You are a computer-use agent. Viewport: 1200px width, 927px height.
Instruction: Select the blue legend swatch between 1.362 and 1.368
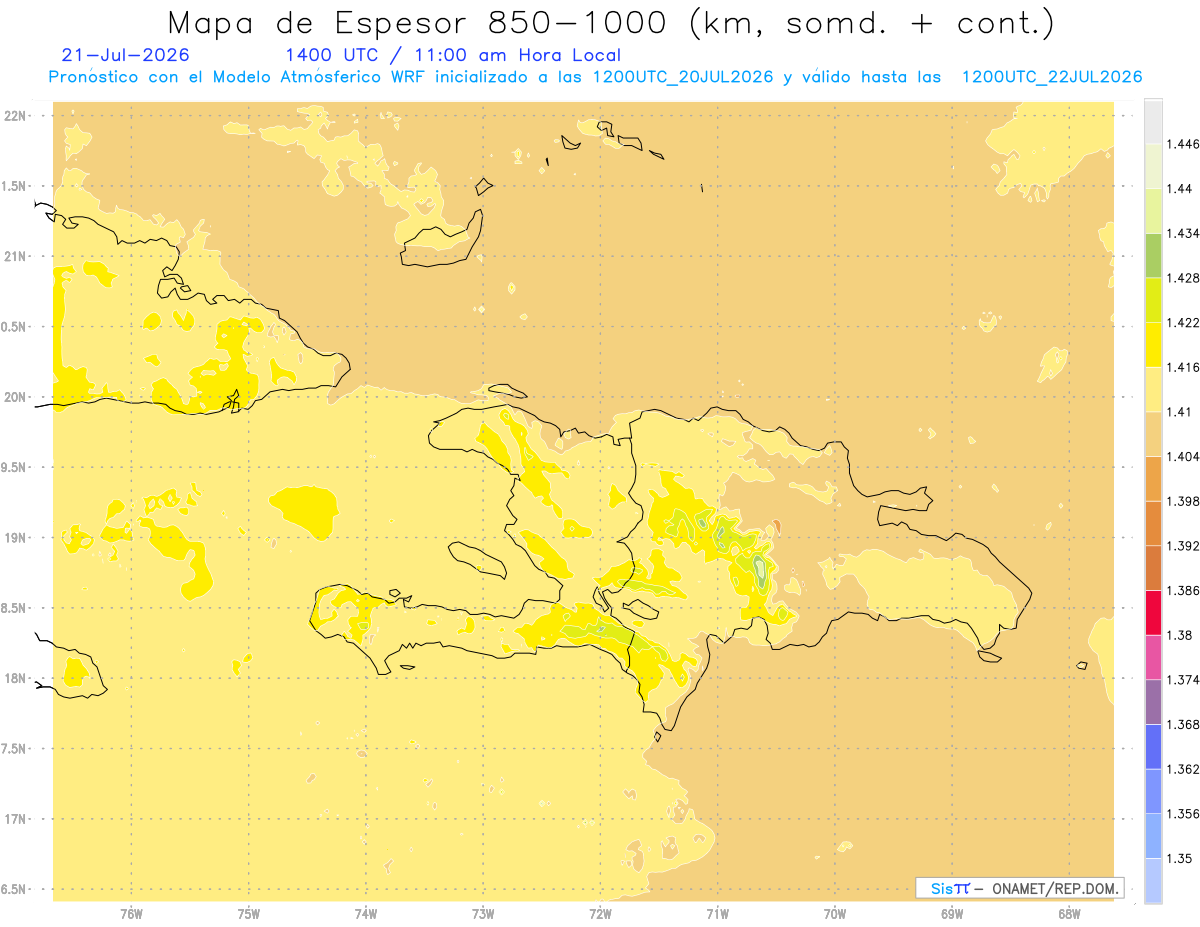(1153, 746)
